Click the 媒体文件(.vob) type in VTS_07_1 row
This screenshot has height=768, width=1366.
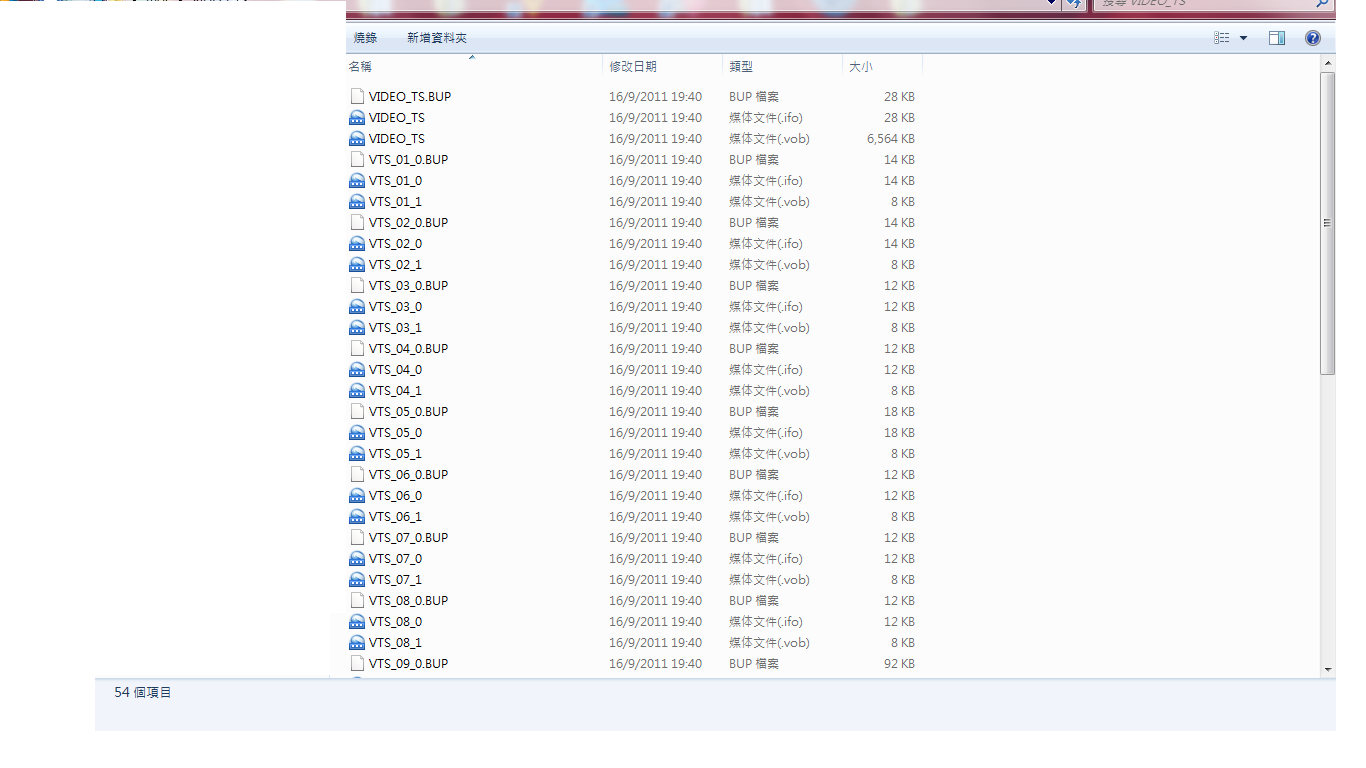pyautogui.click(x=769, y=580)
